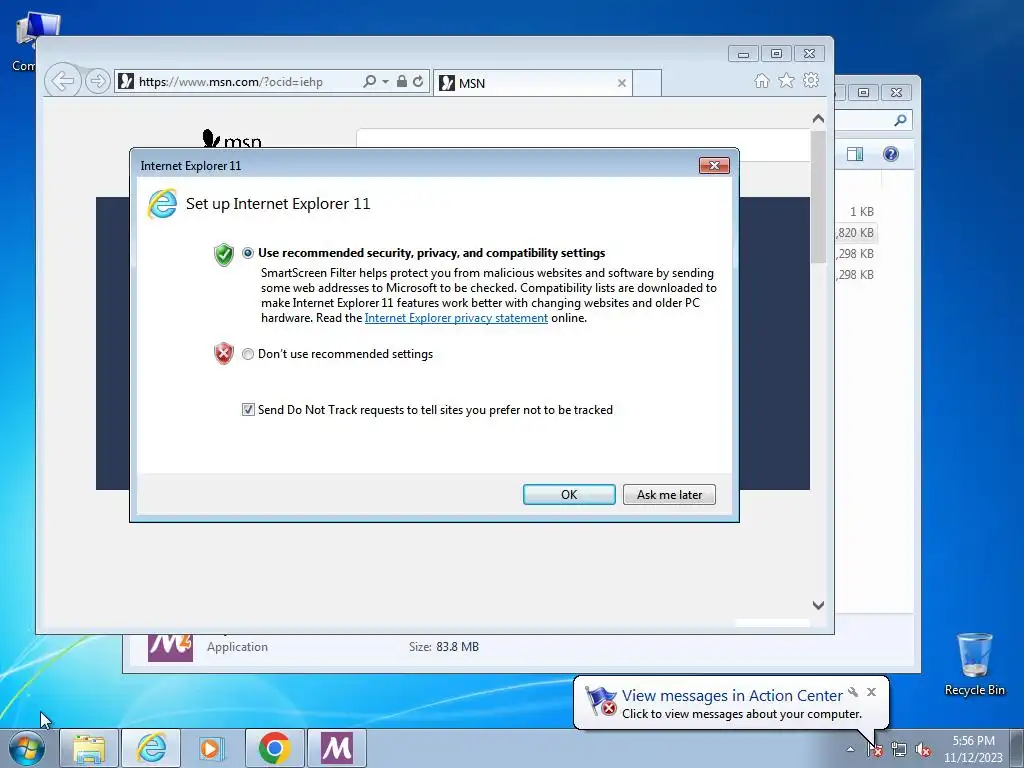The height and width of the screenshot is (768, 1024).
Task: Open a new blank tab in IE
Action: (647, 83)
